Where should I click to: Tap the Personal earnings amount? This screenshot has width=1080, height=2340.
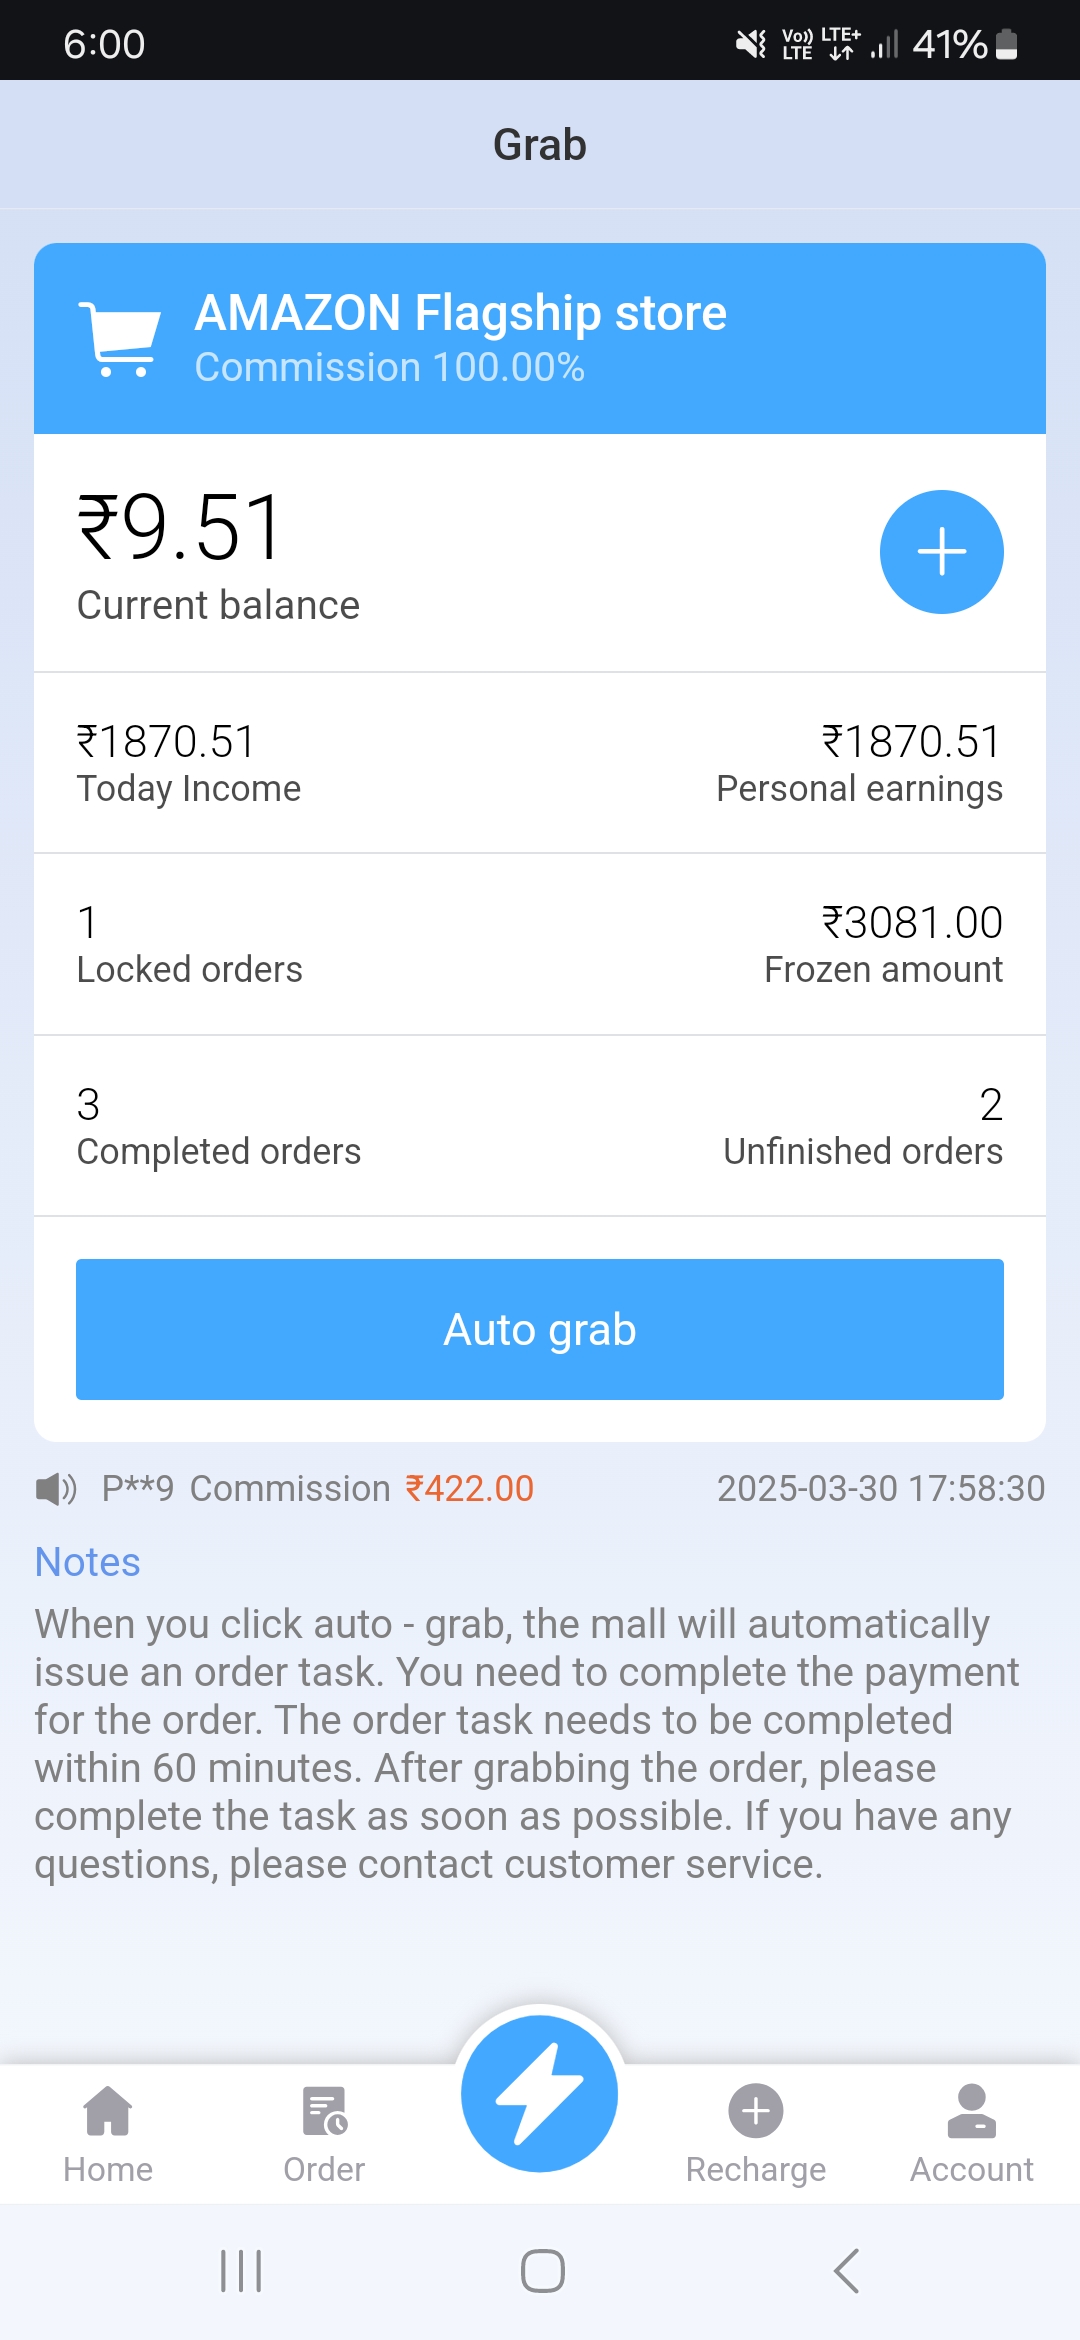[x=911, y=742]
